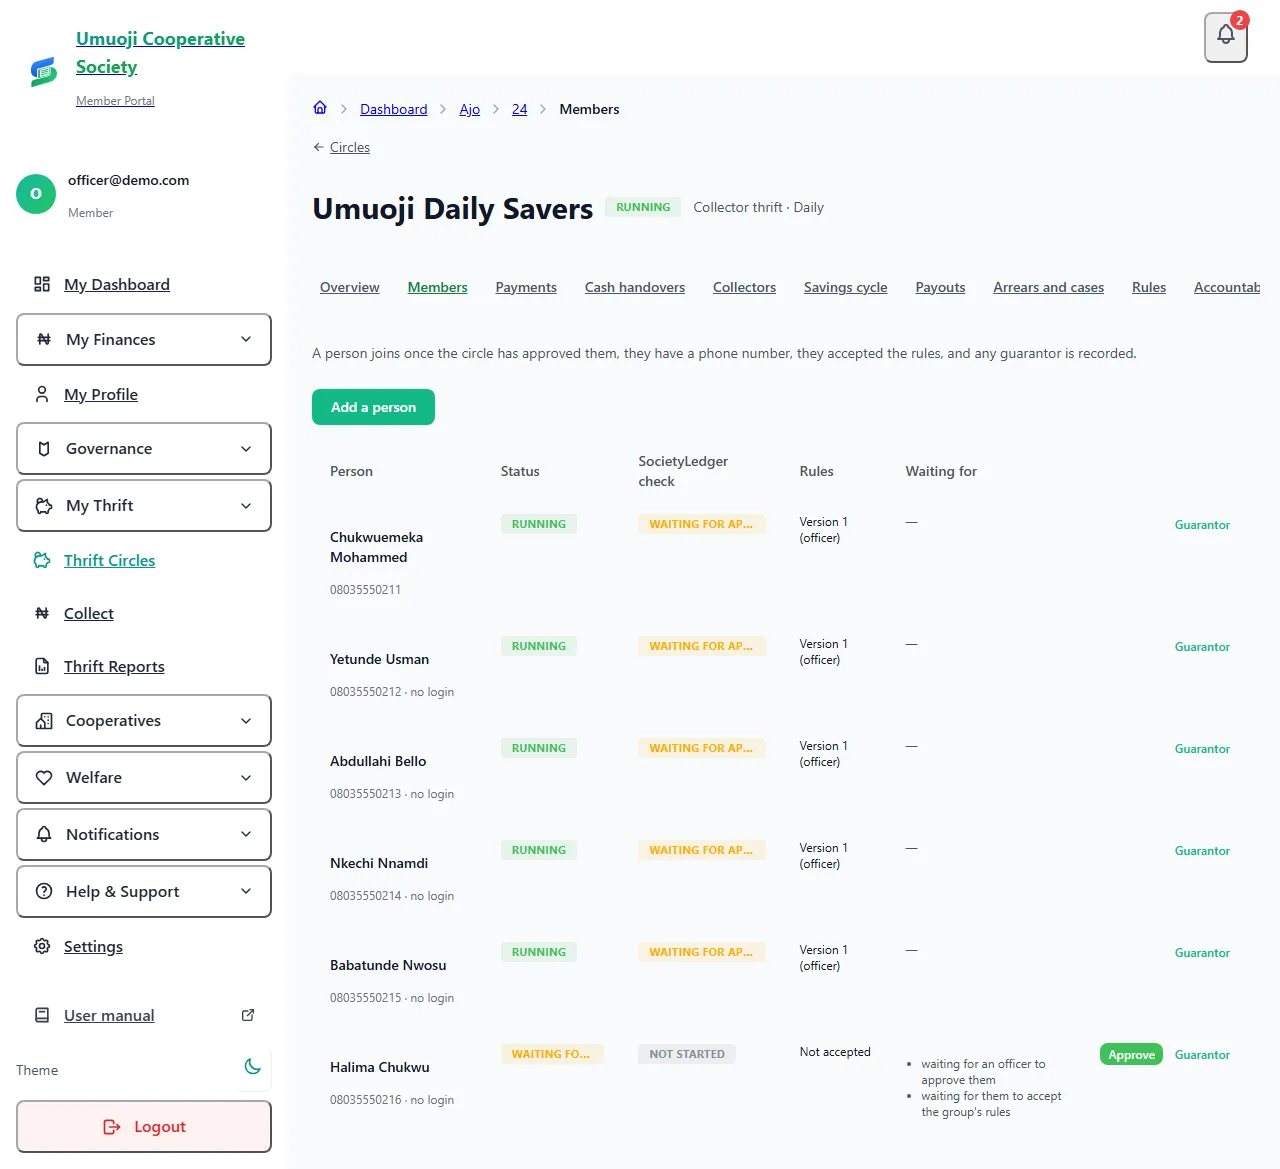
Task: Open the Payouts tab
Action: coord(940,287)
